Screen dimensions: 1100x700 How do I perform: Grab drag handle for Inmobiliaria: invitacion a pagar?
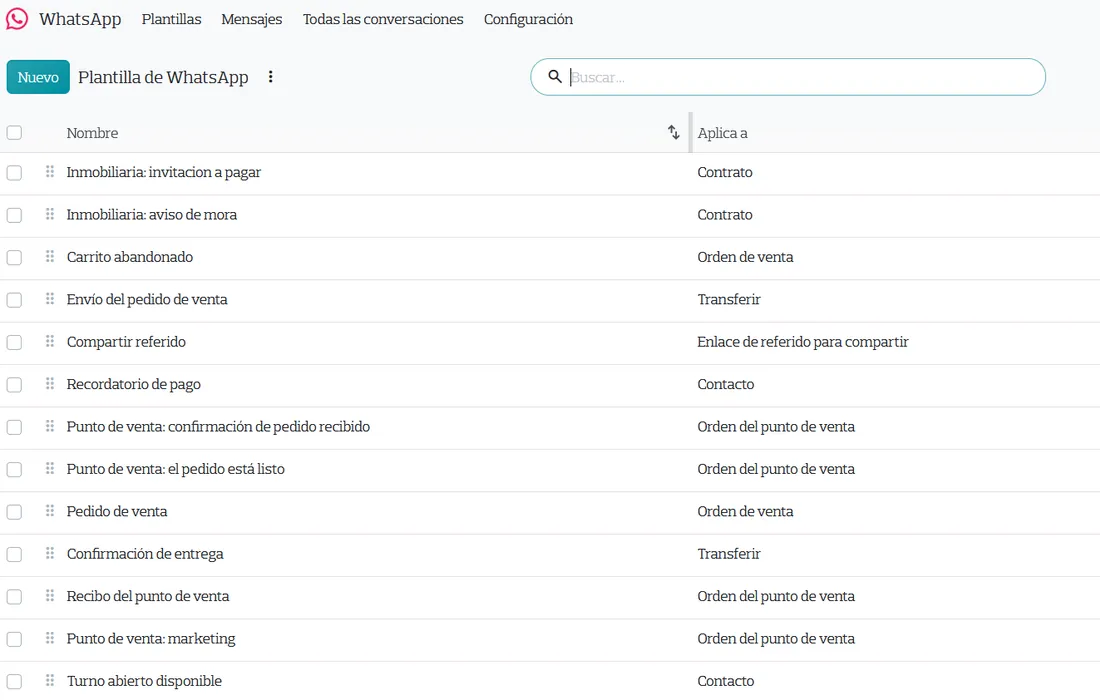click(50, 172)
